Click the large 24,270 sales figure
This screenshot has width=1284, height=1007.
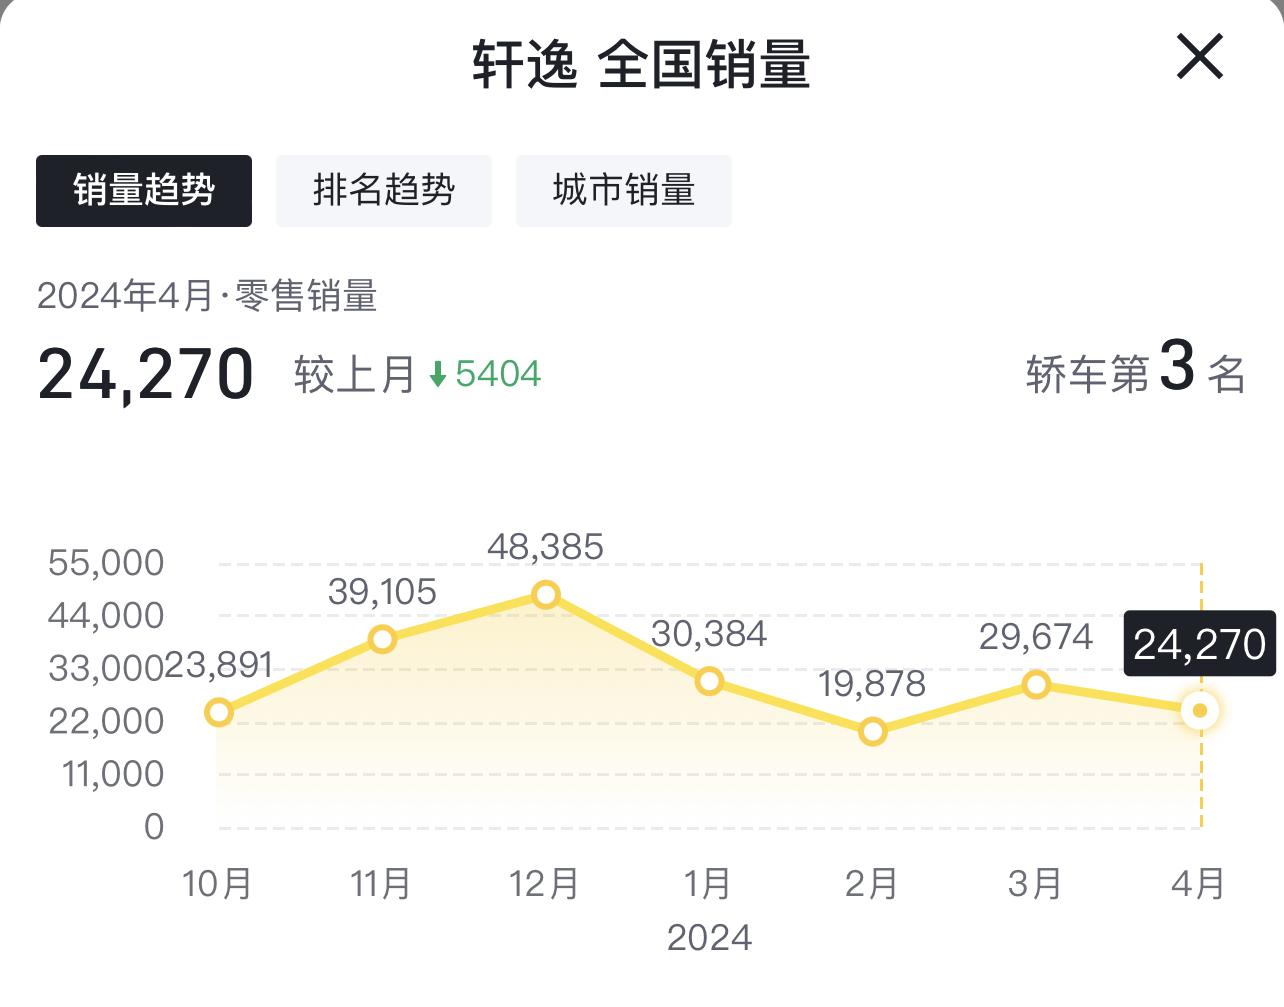[145, 374]
